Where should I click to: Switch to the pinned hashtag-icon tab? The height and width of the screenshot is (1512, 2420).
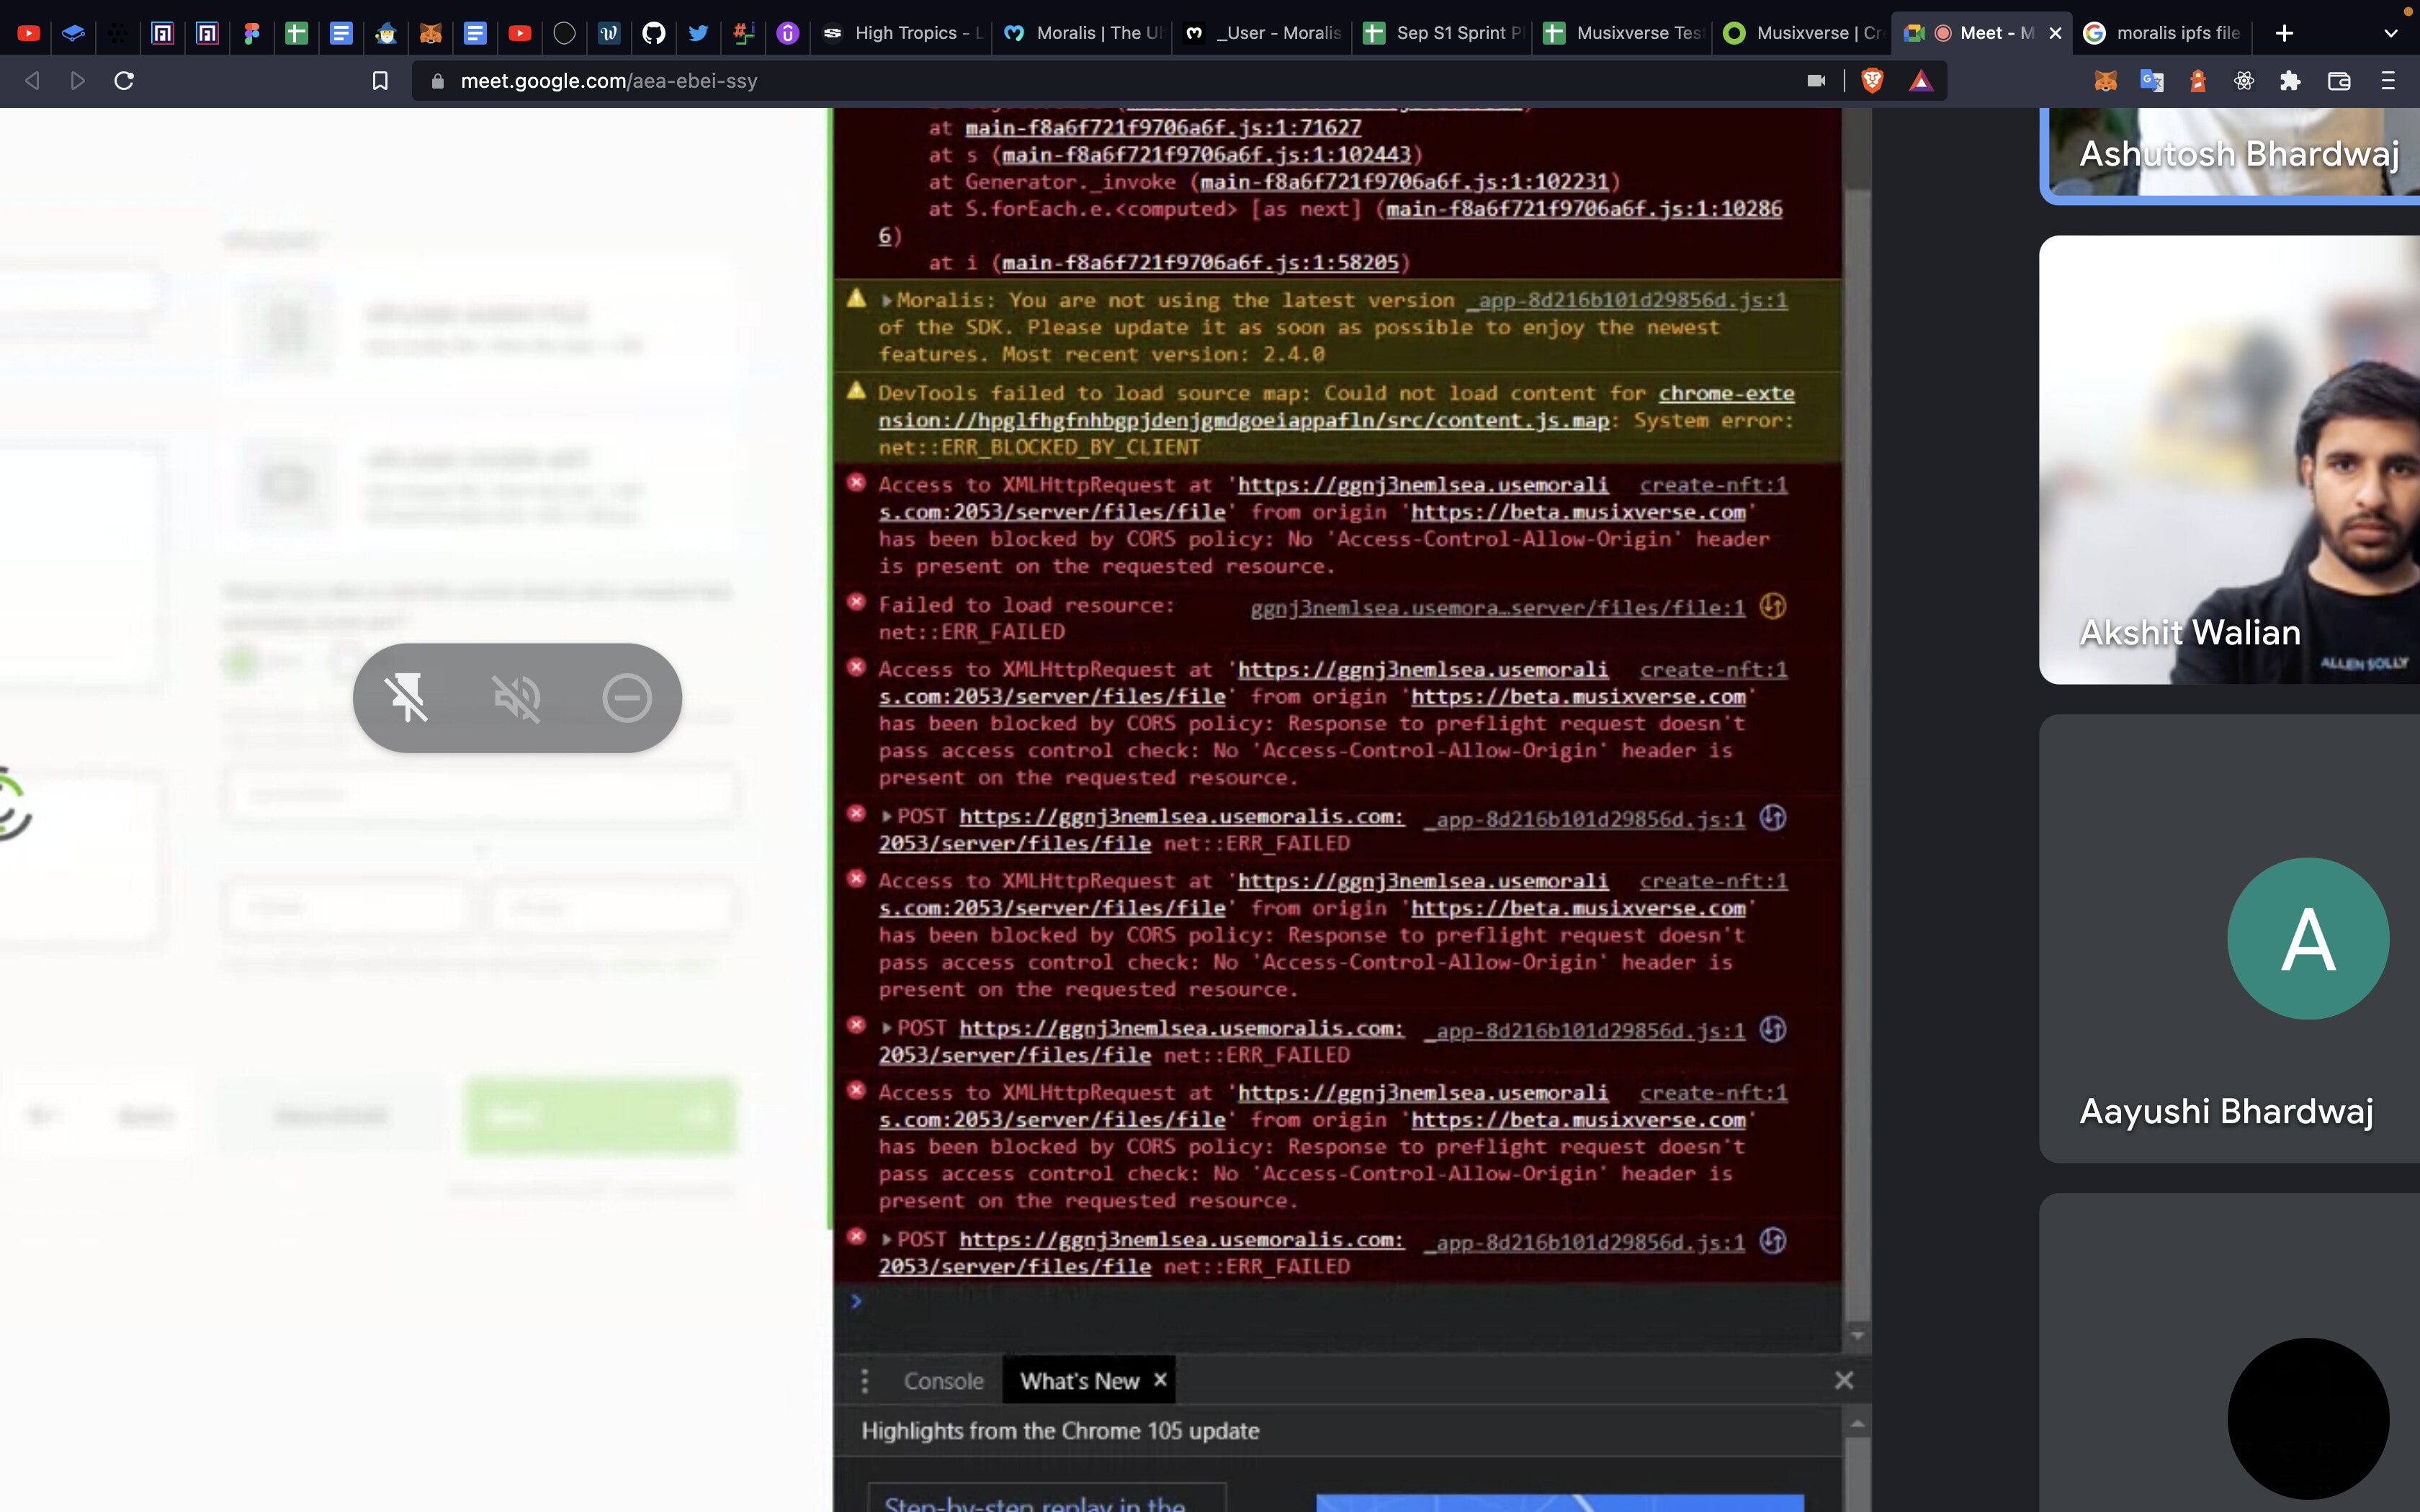click(x=743, y=33)
